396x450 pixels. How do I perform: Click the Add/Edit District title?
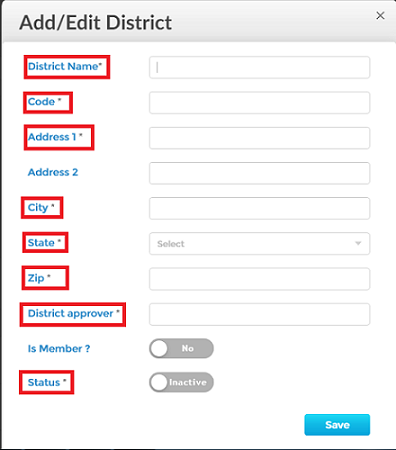(96, 23)
